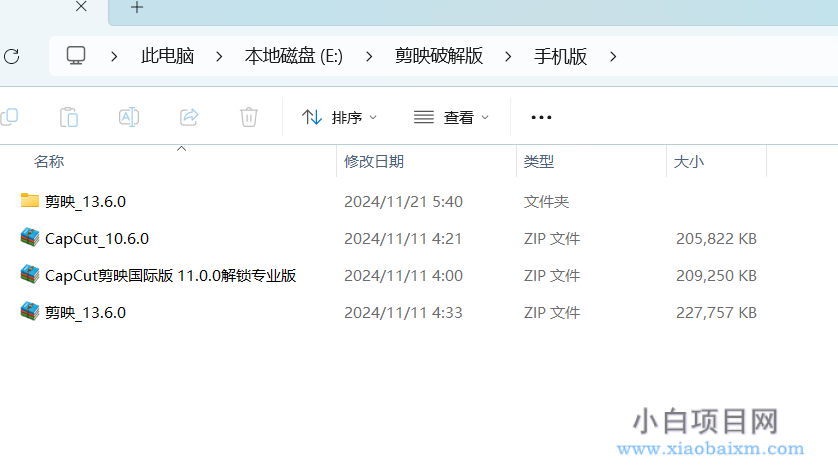
Task: Open the three-dots more options menu
Action: (x=541, y=117)
